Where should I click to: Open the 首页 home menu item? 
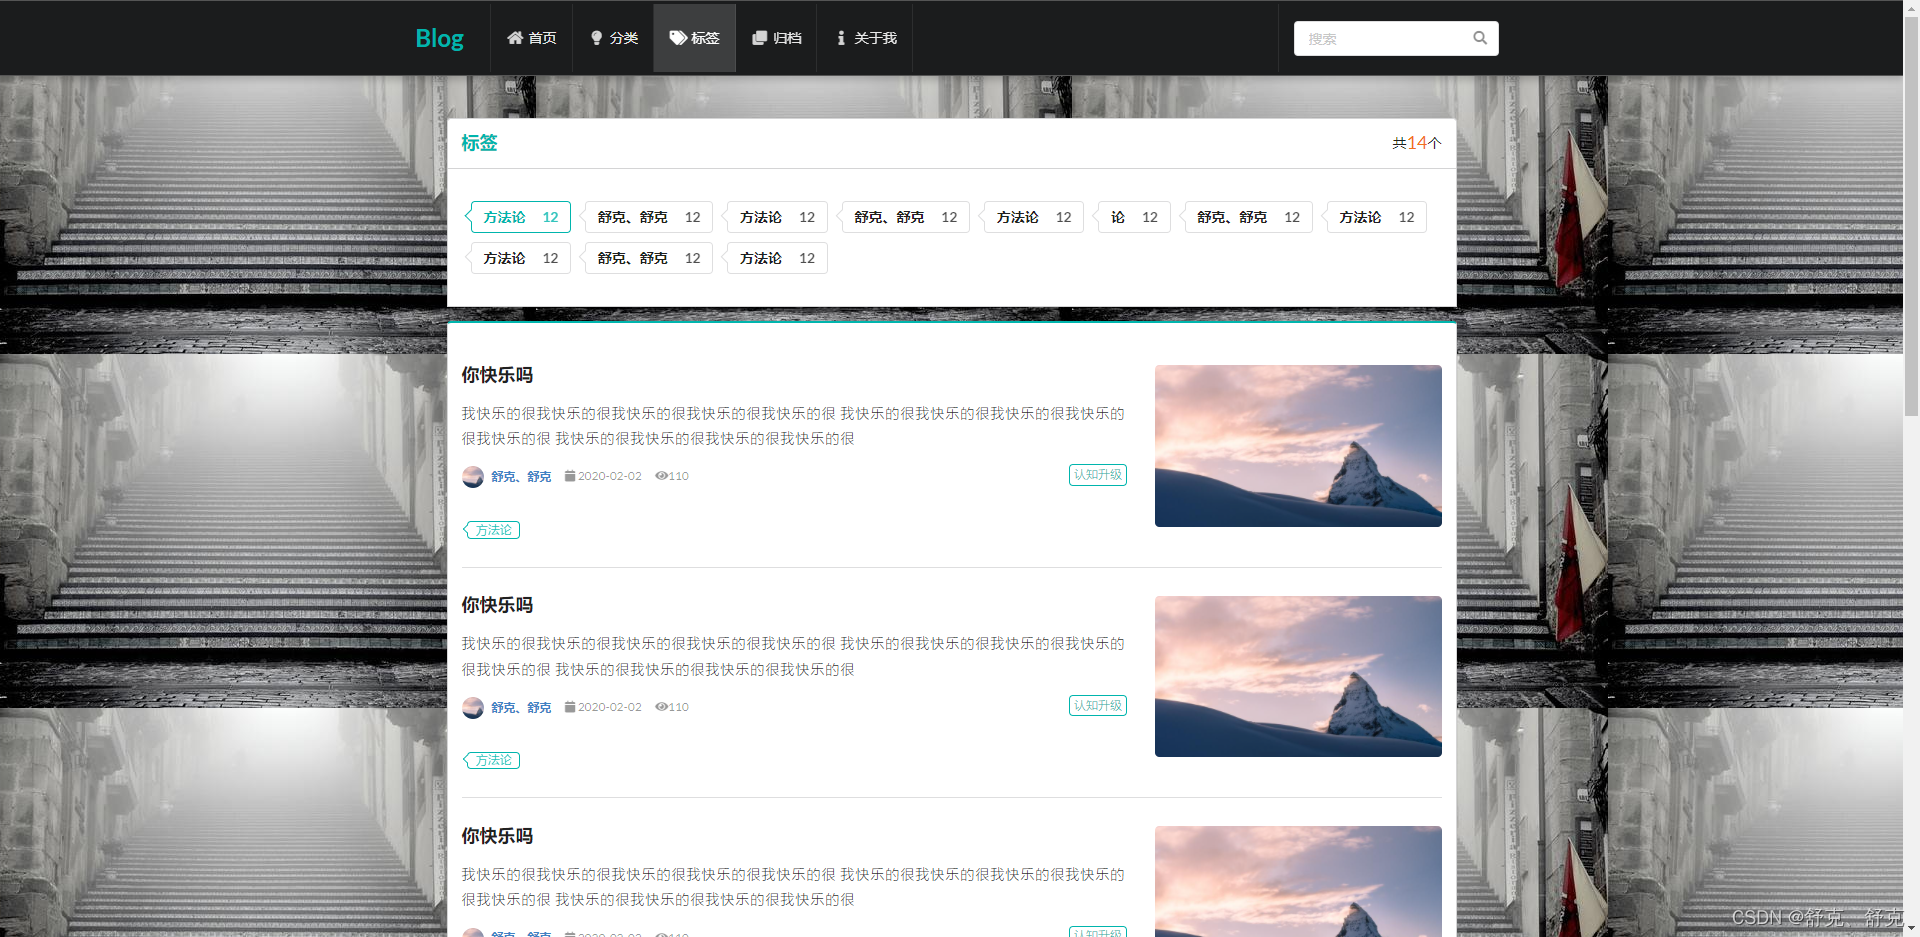(531, 38)
